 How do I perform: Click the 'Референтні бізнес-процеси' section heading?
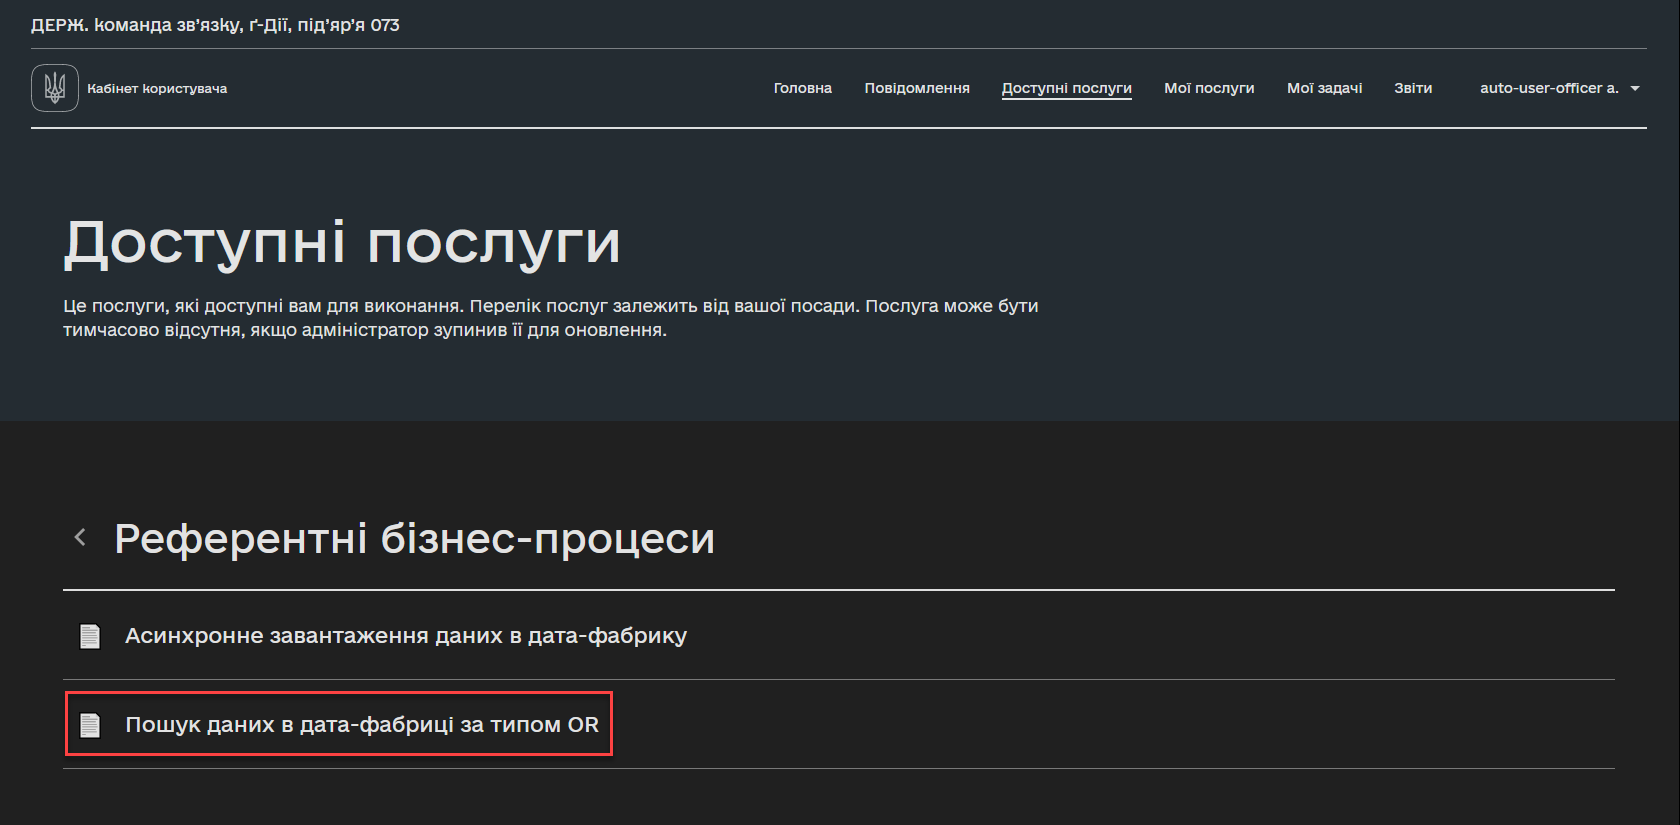click(414, 539)
